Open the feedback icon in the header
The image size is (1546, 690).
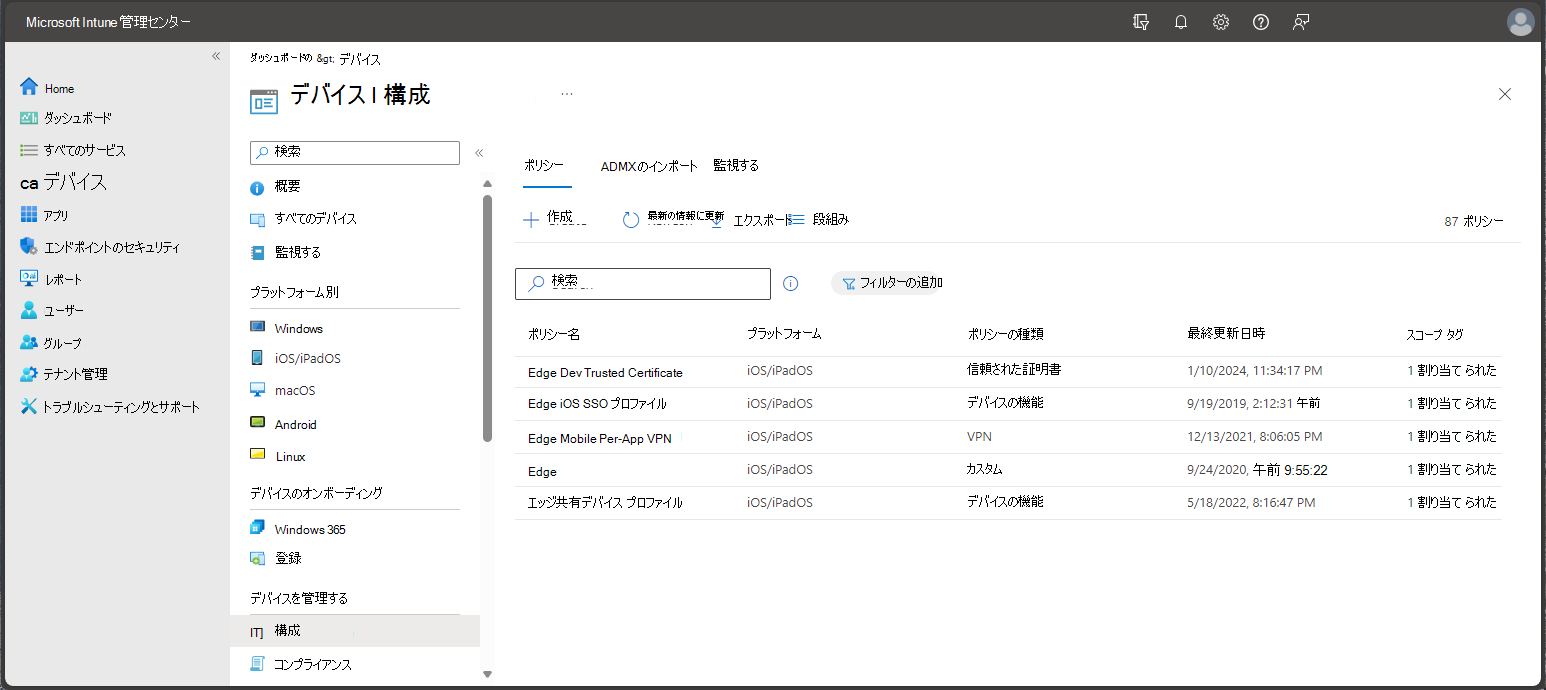[x=1301, y=22]
